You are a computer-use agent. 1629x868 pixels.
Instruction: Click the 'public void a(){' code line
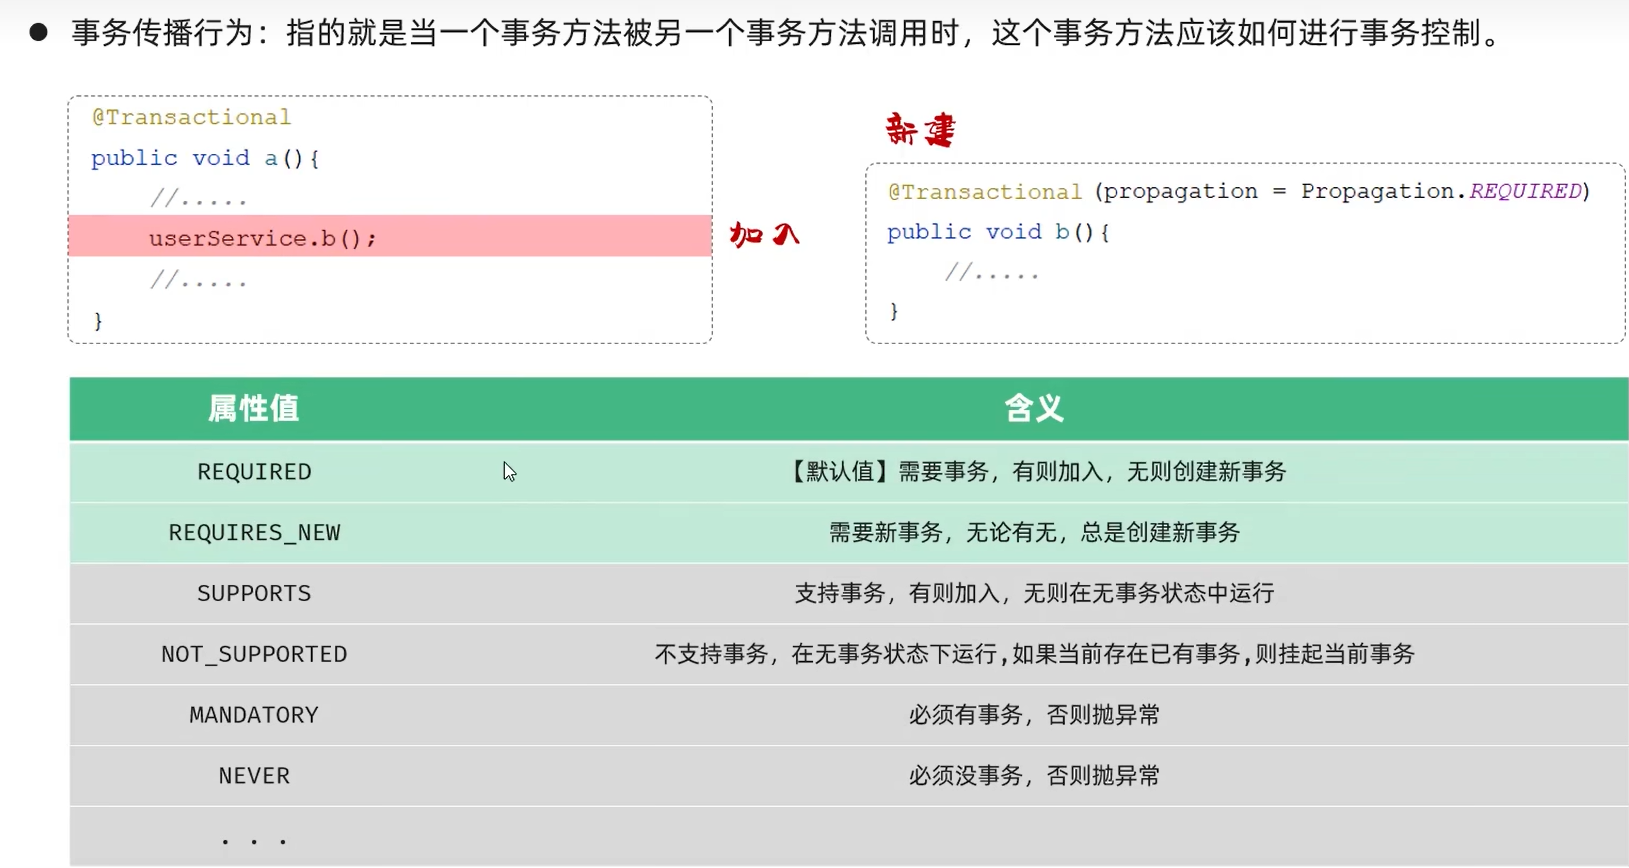(x=205, y=158)
